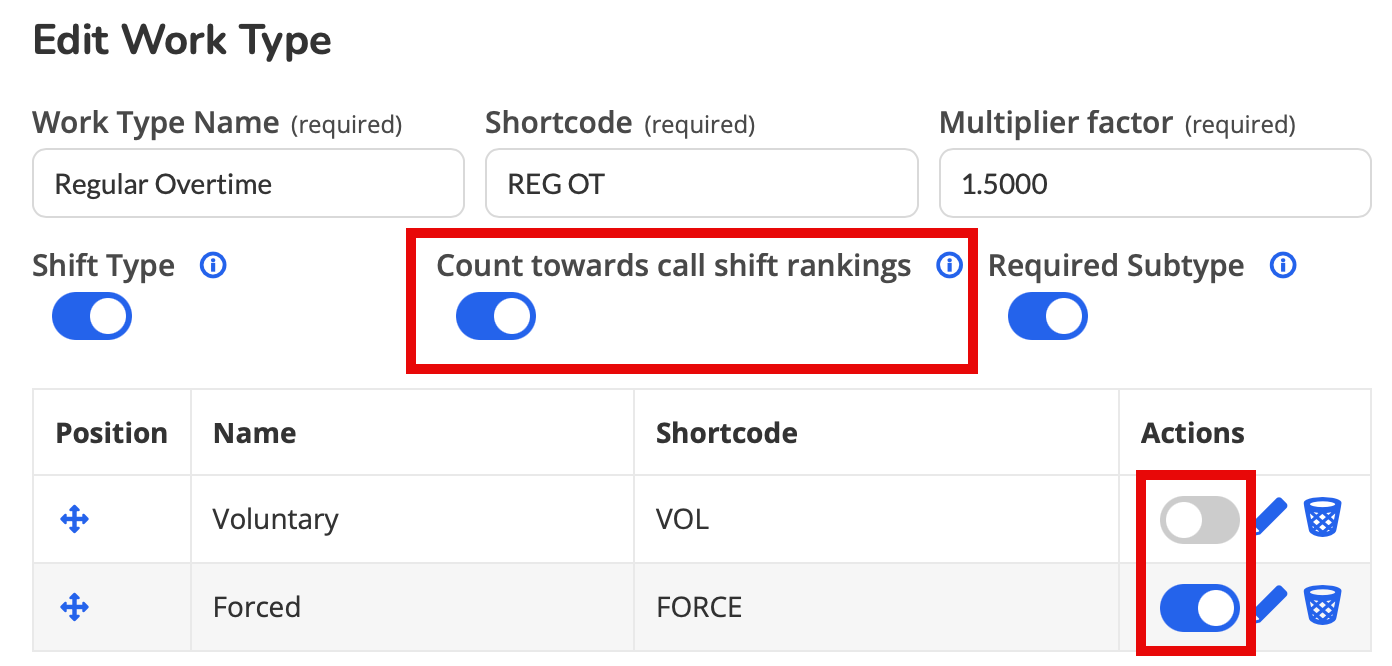Viewport: 1392px width, 666px height.
Task: Click the reorder handle for Forced row
Action: pyautogui.click(x=75, y=607)
